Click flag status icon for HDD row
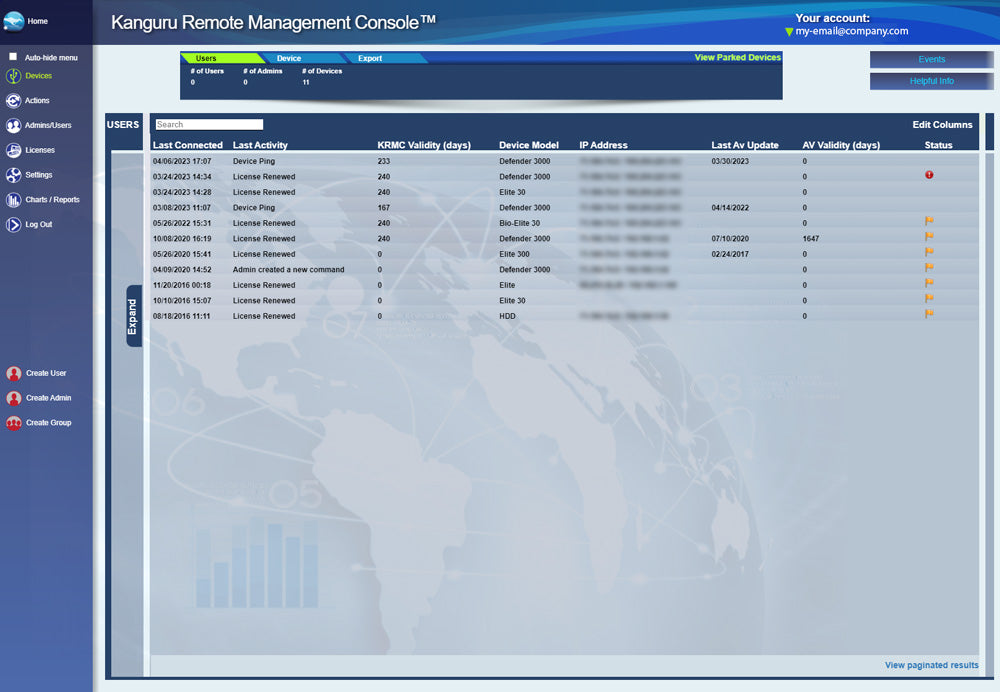Image resolution: width=1000 pixels, height=692 pixels. (929, 314)
